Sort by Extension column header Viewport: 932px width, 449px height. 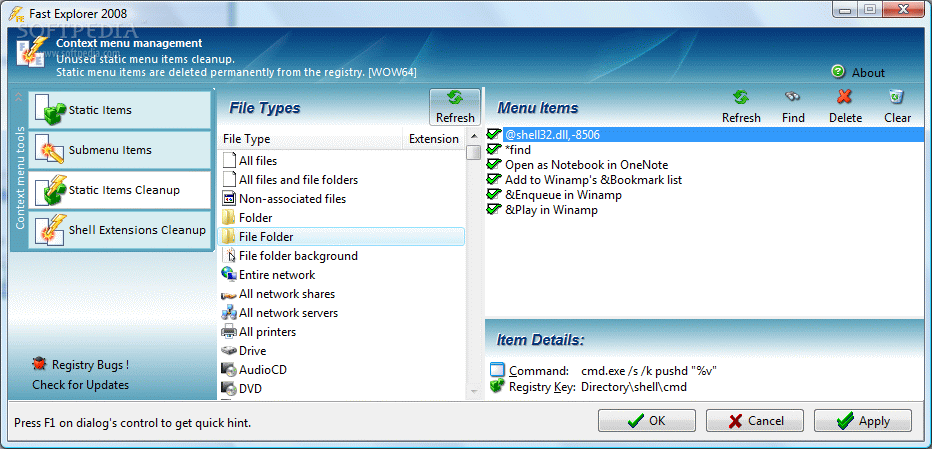tap(434, 139)
